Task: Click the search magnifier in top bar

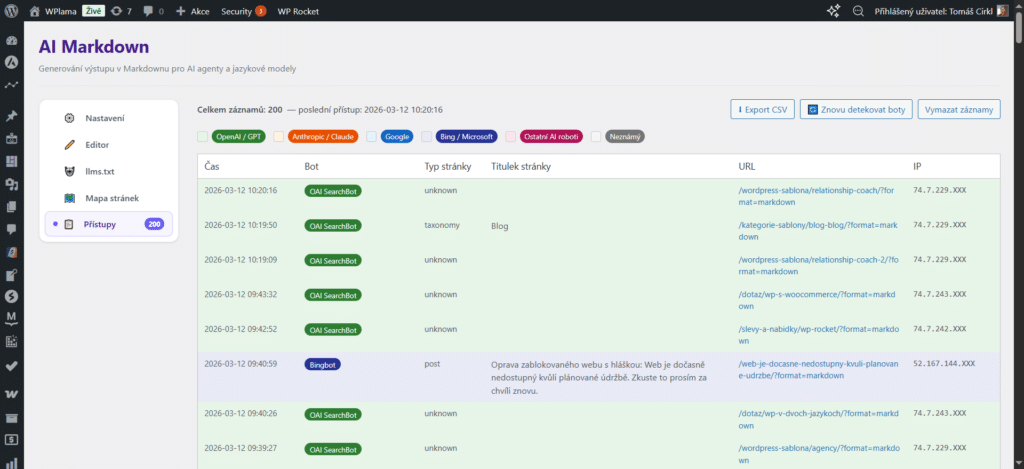Action: (858, 11)
